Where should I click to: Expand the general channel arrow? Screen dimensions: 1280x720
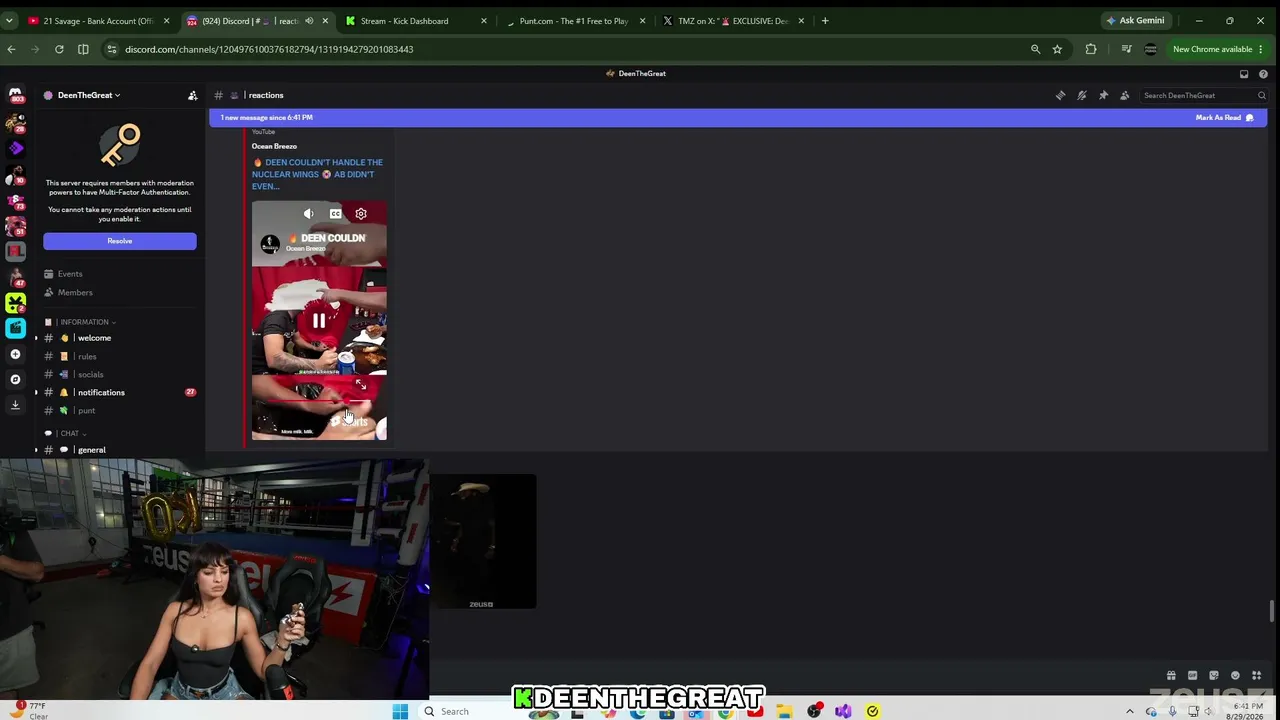[36, 450]
